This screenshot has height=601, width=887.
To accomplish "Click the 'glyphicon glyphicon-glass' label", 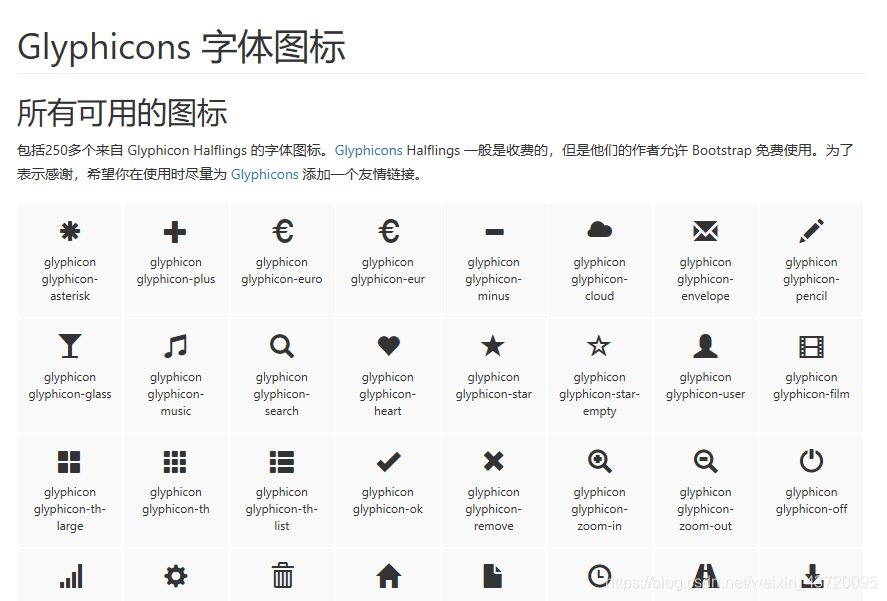I will click(x=70, y=385).
